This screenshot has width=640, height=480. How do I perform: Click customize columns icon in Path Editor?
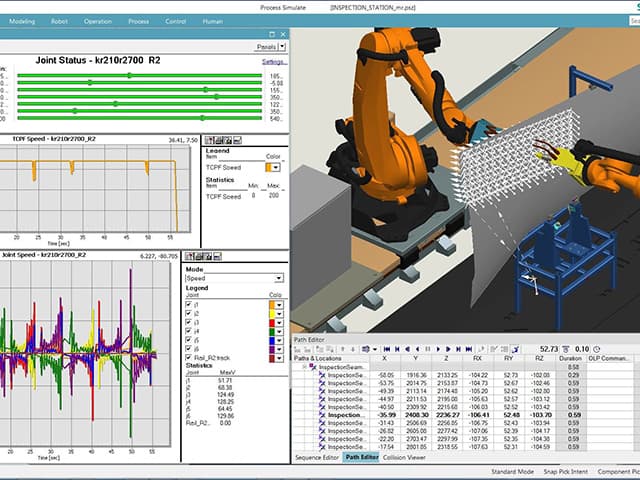[x=367, y=349]
